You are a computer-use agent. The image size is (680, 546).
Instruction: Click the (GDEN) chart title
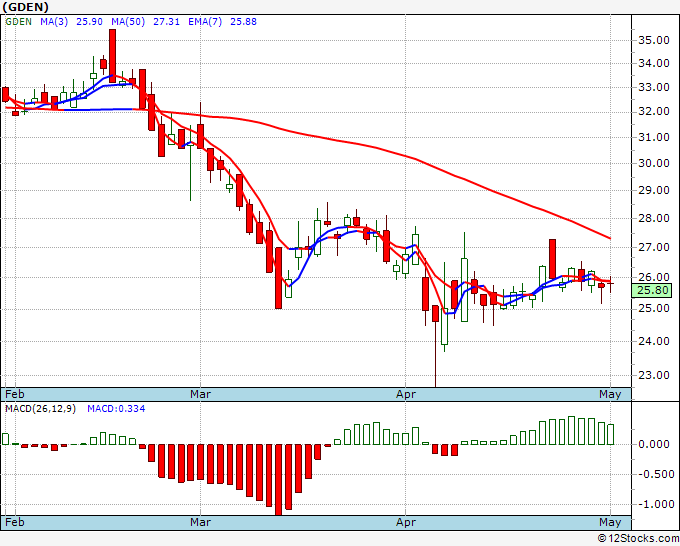(x=26, y=7)
